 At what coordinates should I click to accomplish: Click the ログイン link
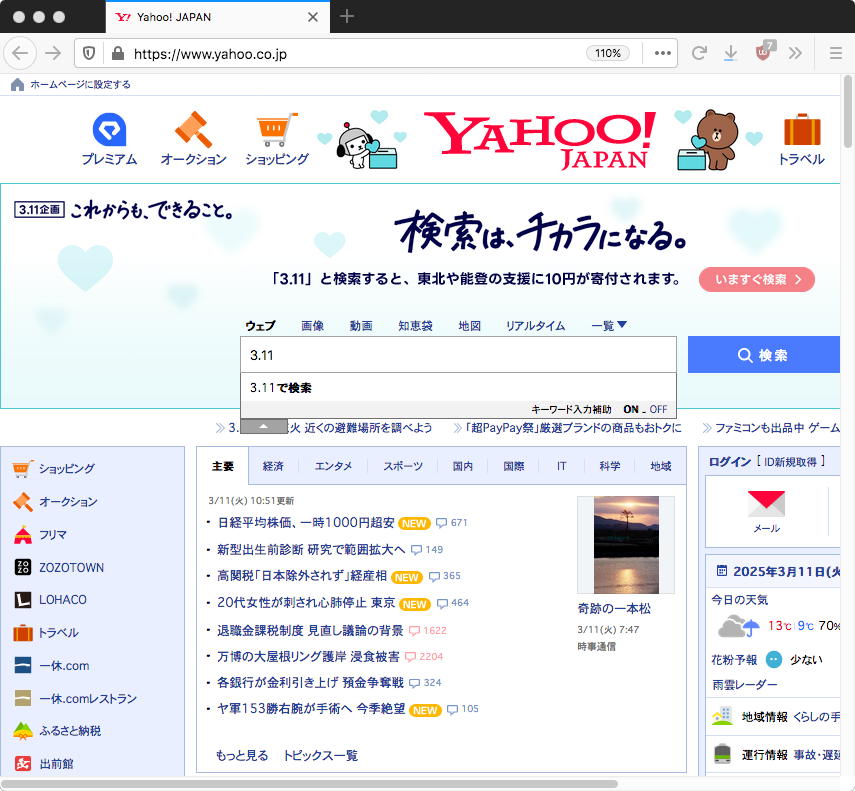tap(730, 462)
